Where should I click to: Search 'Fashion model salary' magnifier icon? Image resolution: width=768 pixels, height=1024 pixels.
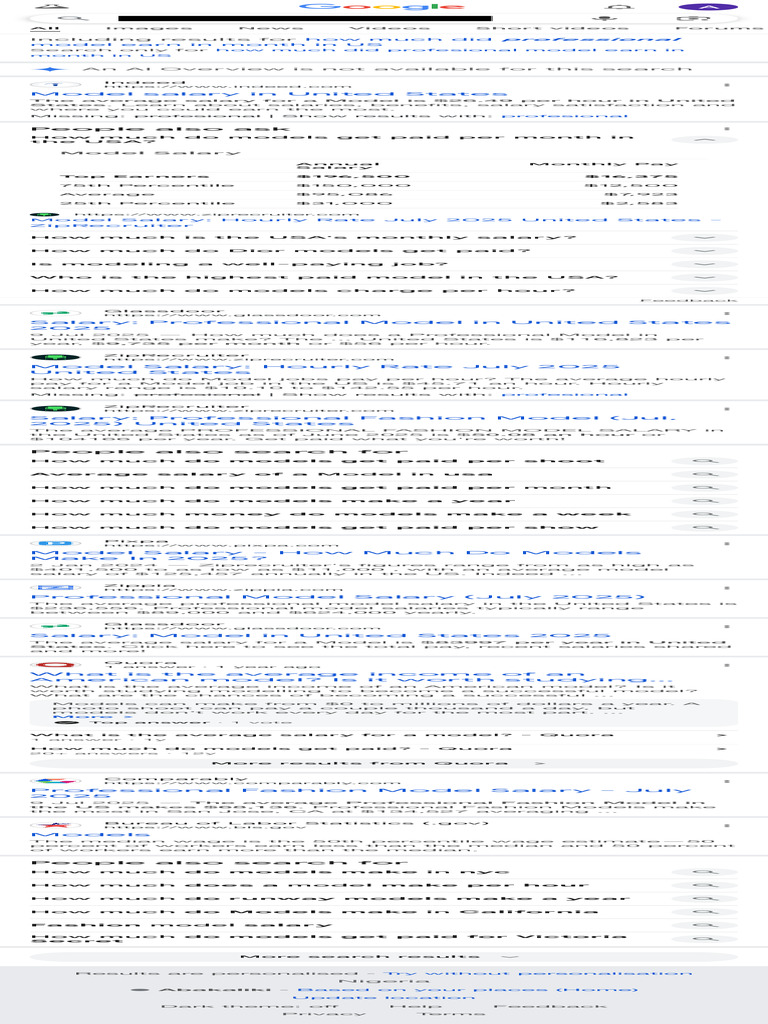[705, 925]
